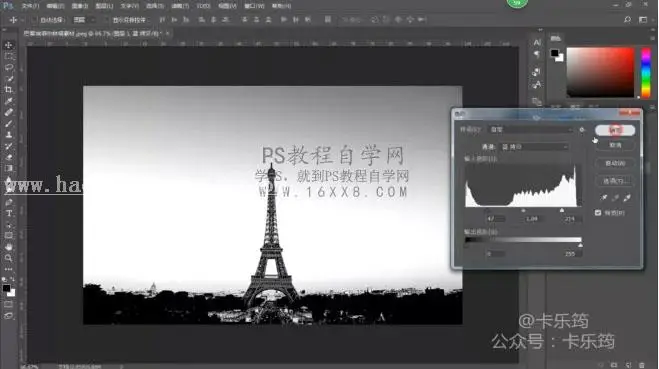Open the Edit (编辑) menu
This screenshot has height=369, width=659.
[x=55, y=6]
